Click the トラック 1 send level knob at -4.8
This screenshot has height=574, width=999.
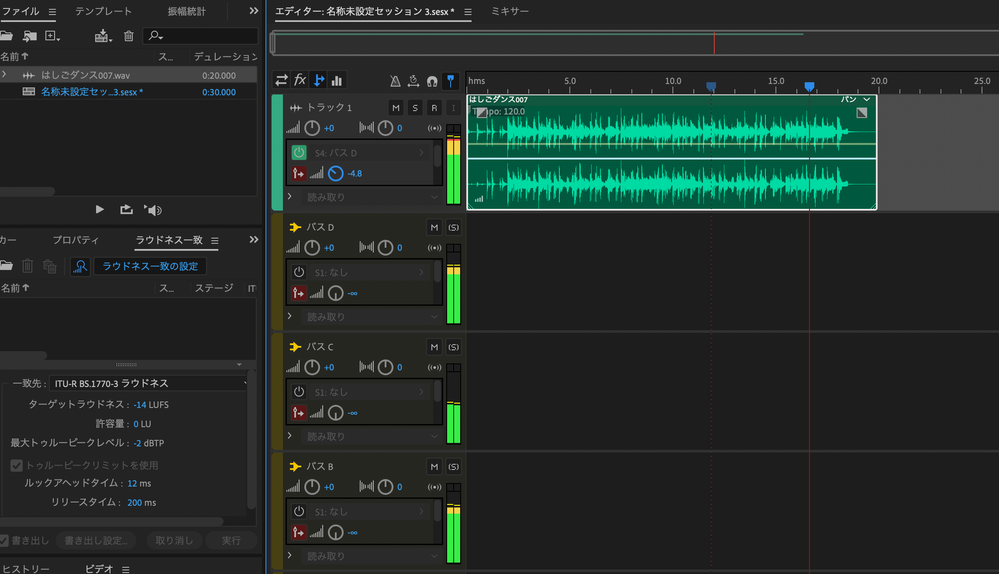335,173
